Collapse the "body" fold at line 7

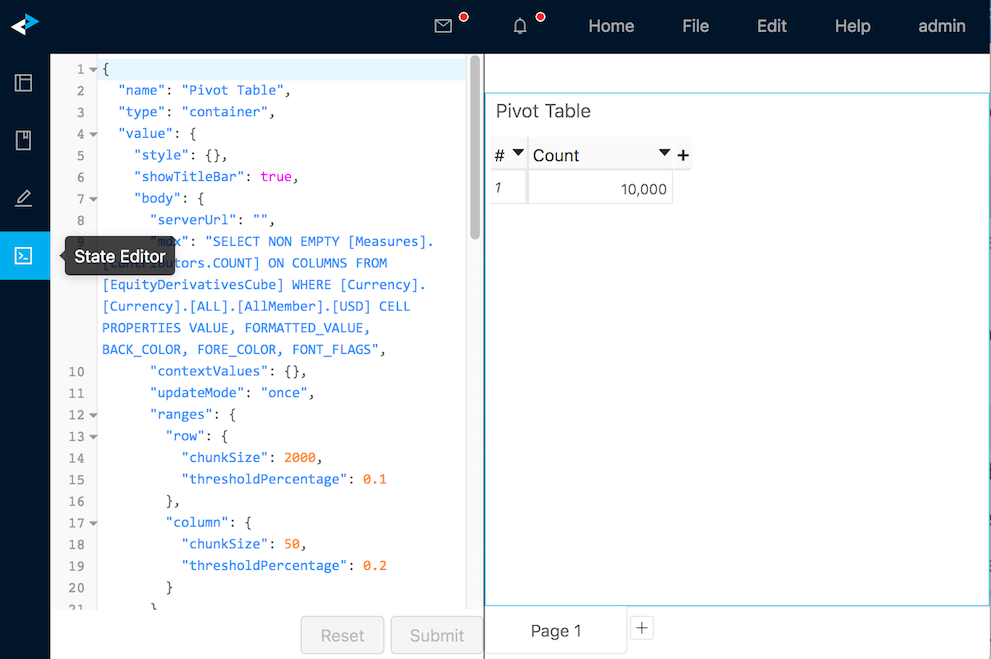tap(94, 199)
